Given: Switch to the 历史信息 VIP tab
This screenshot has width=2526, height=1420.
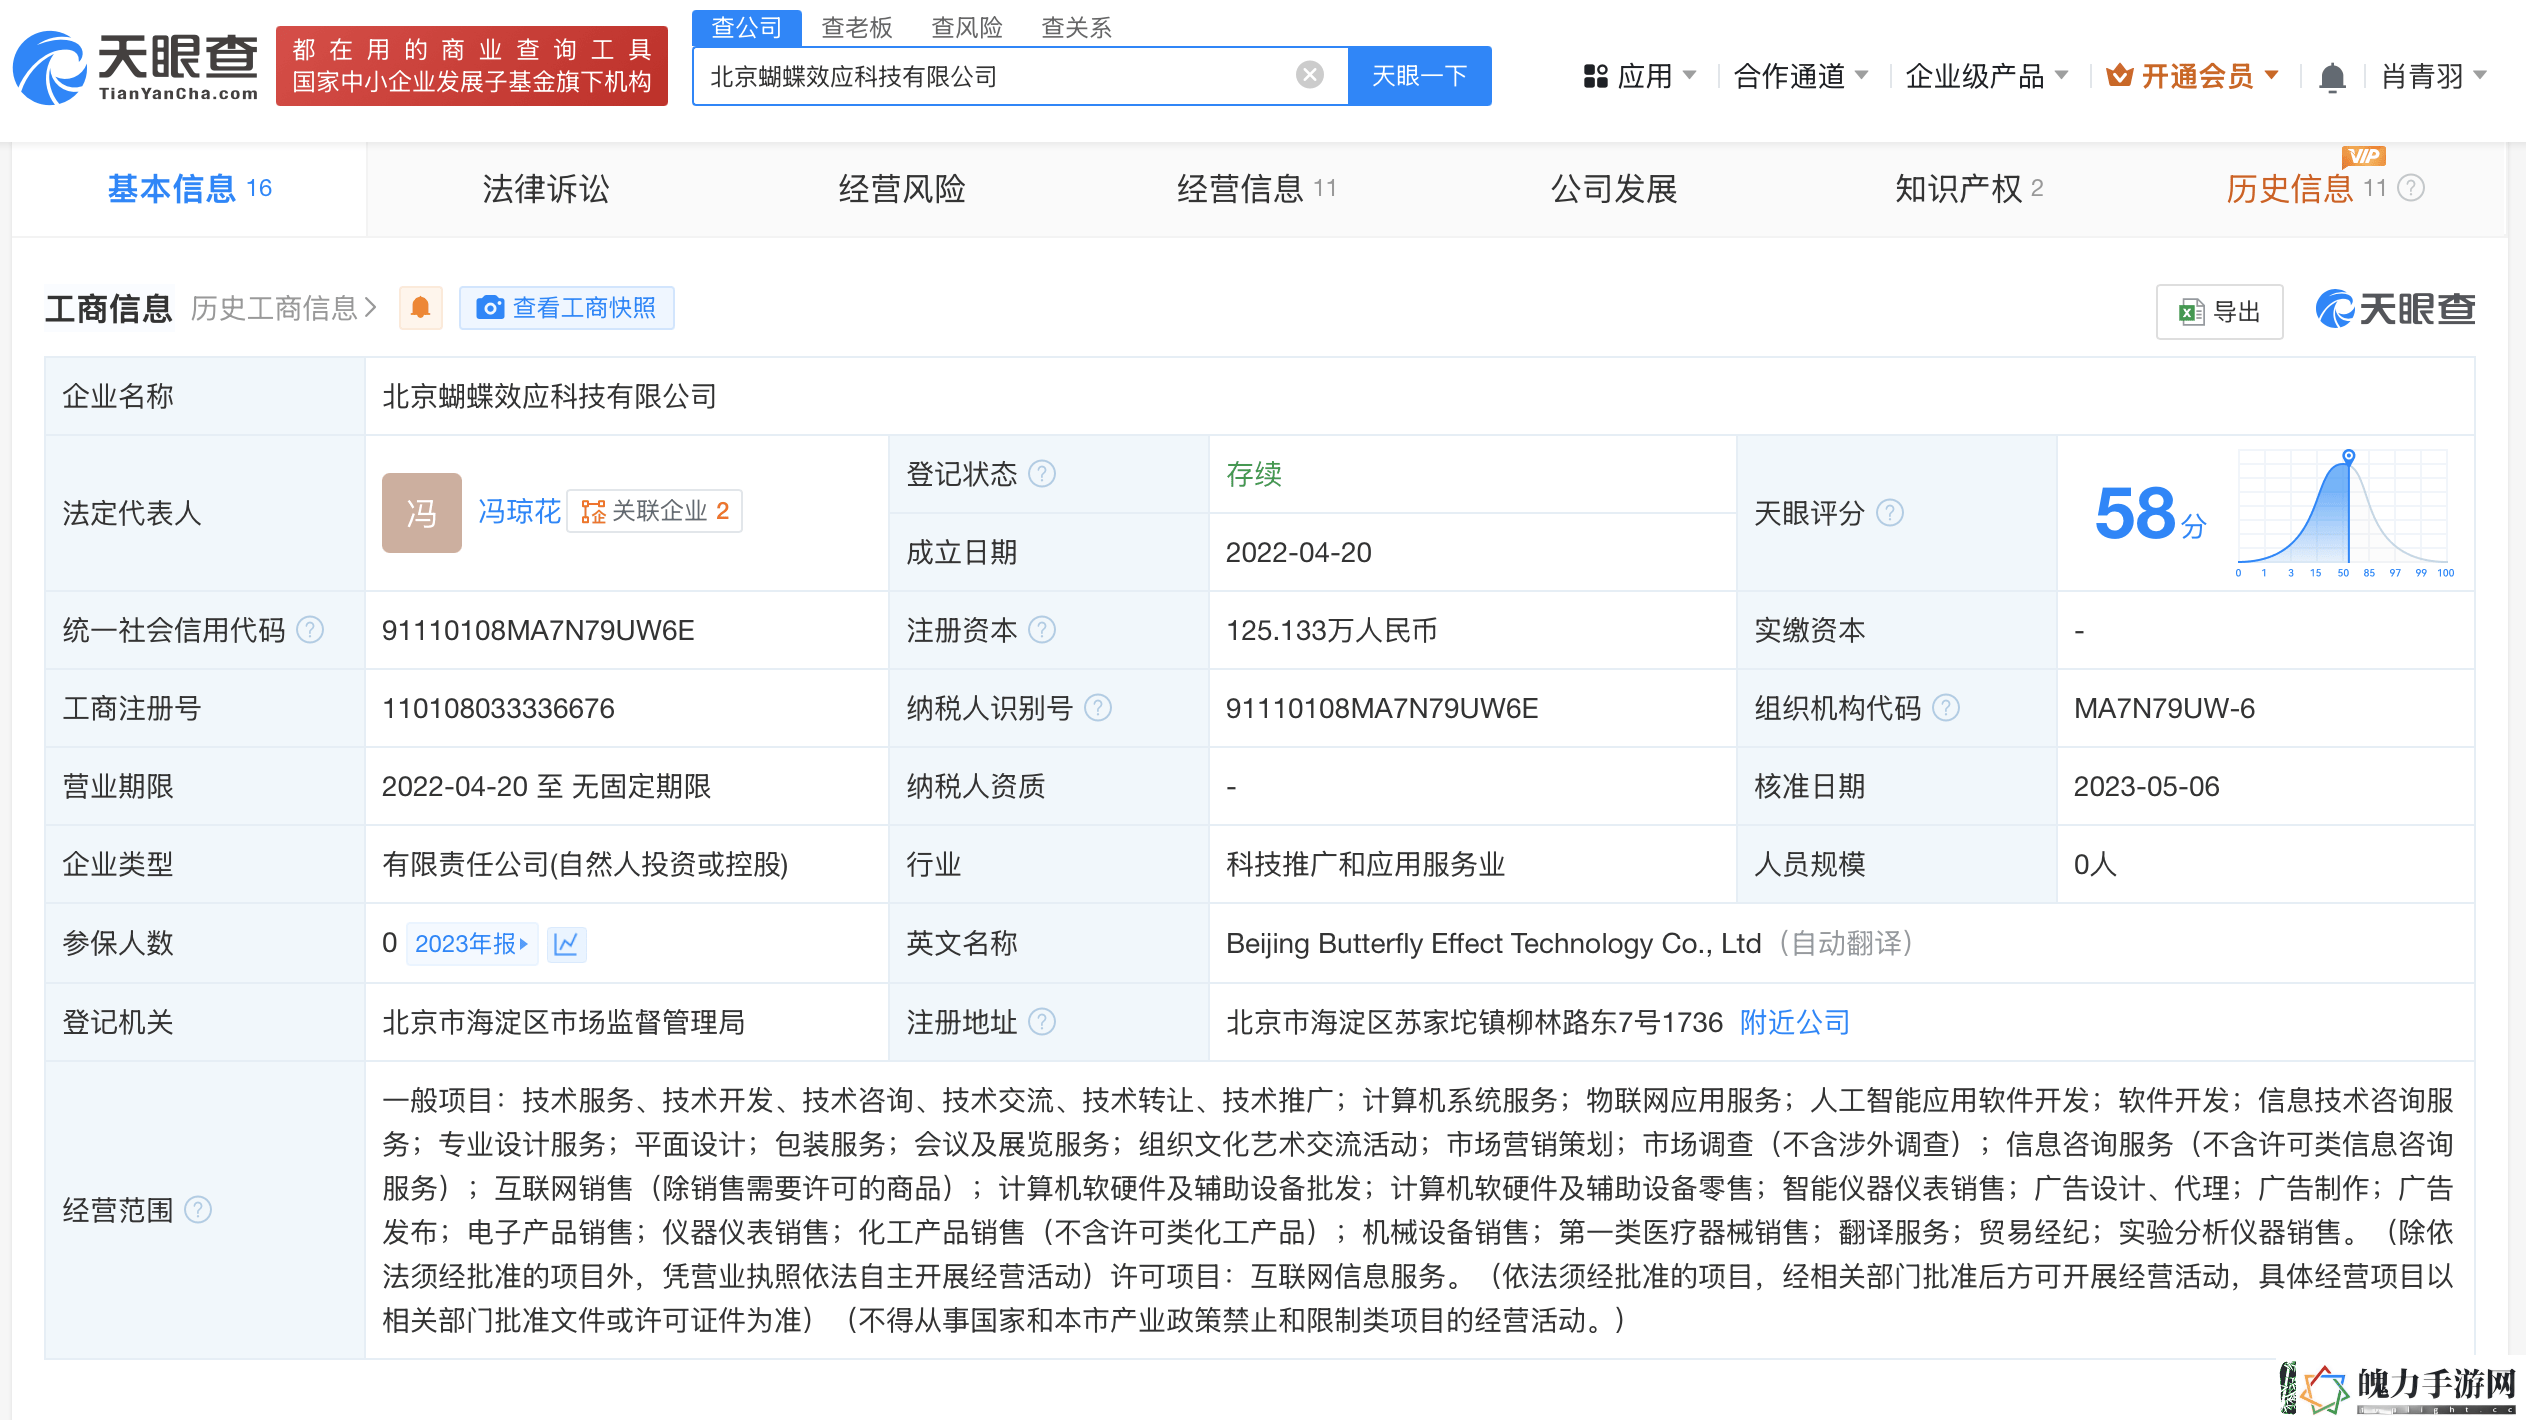Looking at the screenshot, I should (x=2306, y=188).
